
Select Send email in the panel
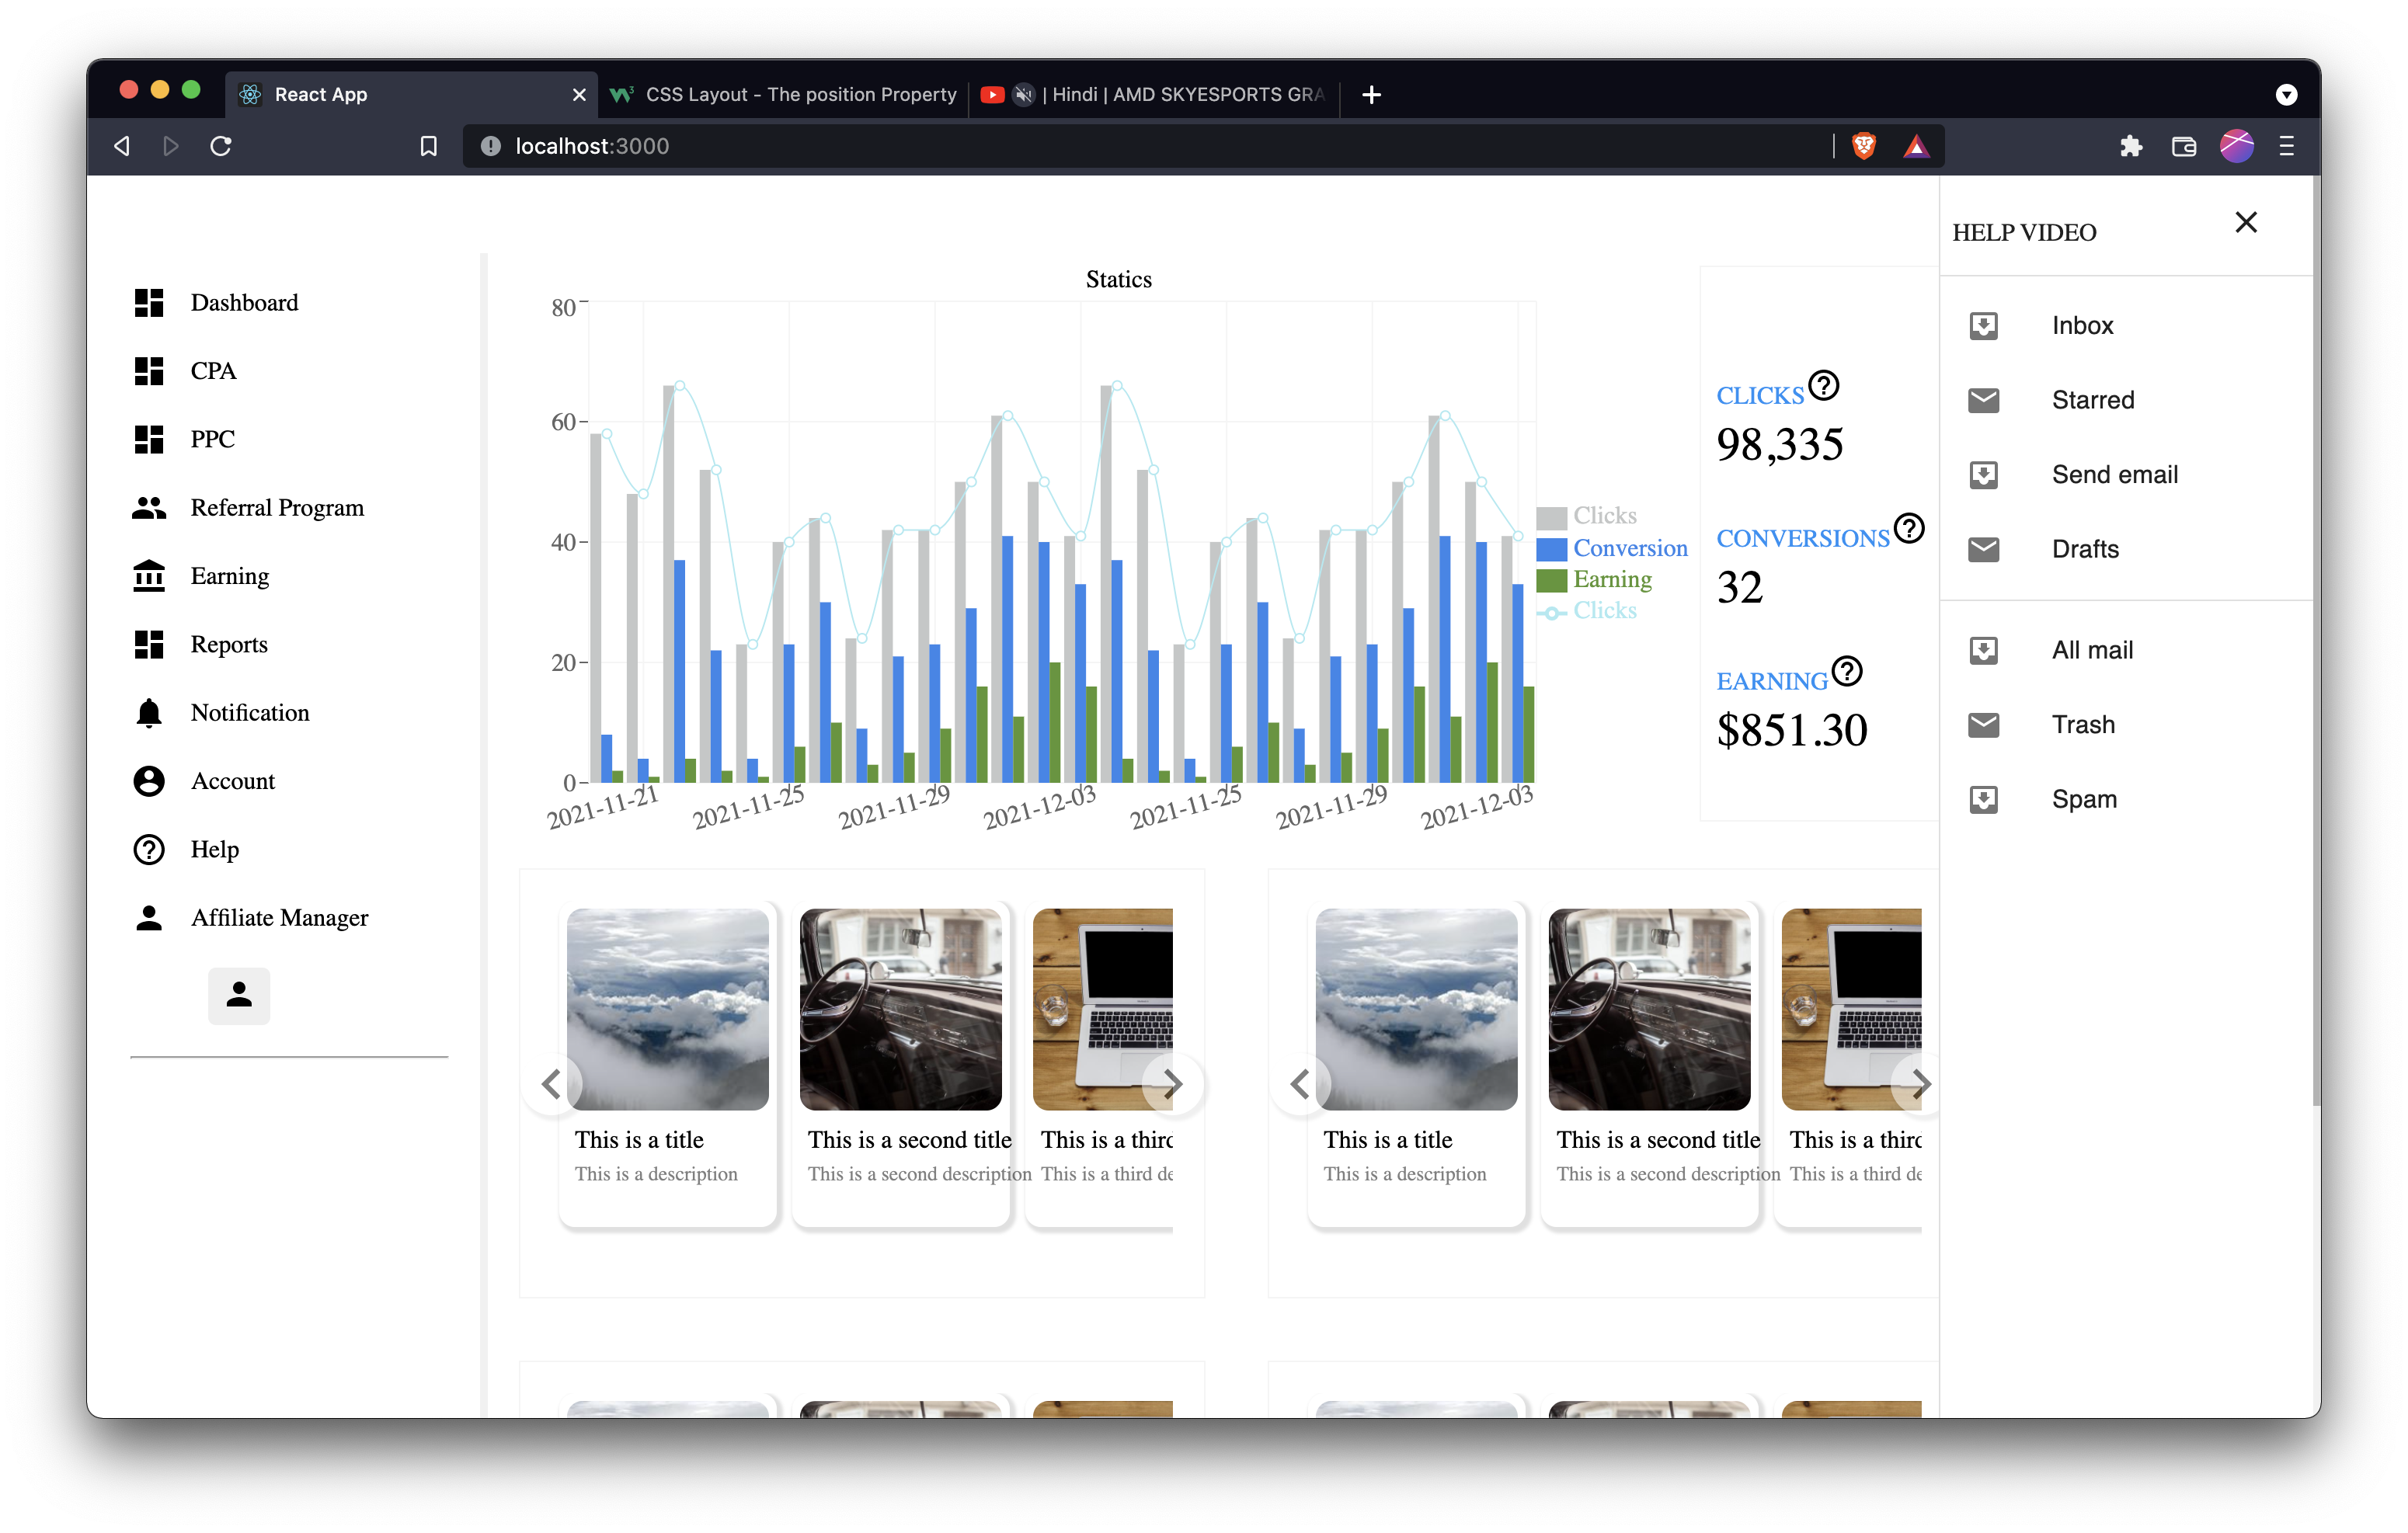(2114, 475)
